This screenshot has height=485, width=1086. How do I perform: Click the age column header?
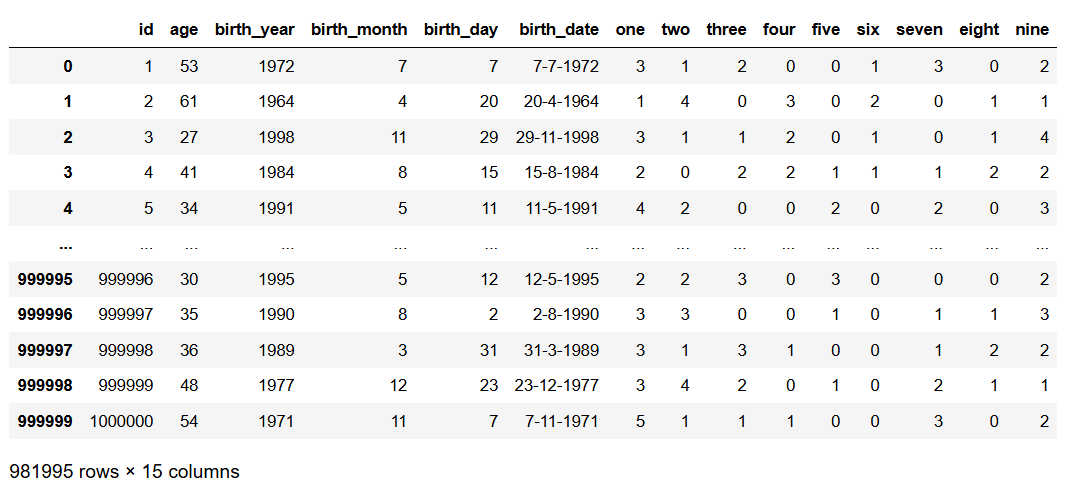(x=184, y=29)
